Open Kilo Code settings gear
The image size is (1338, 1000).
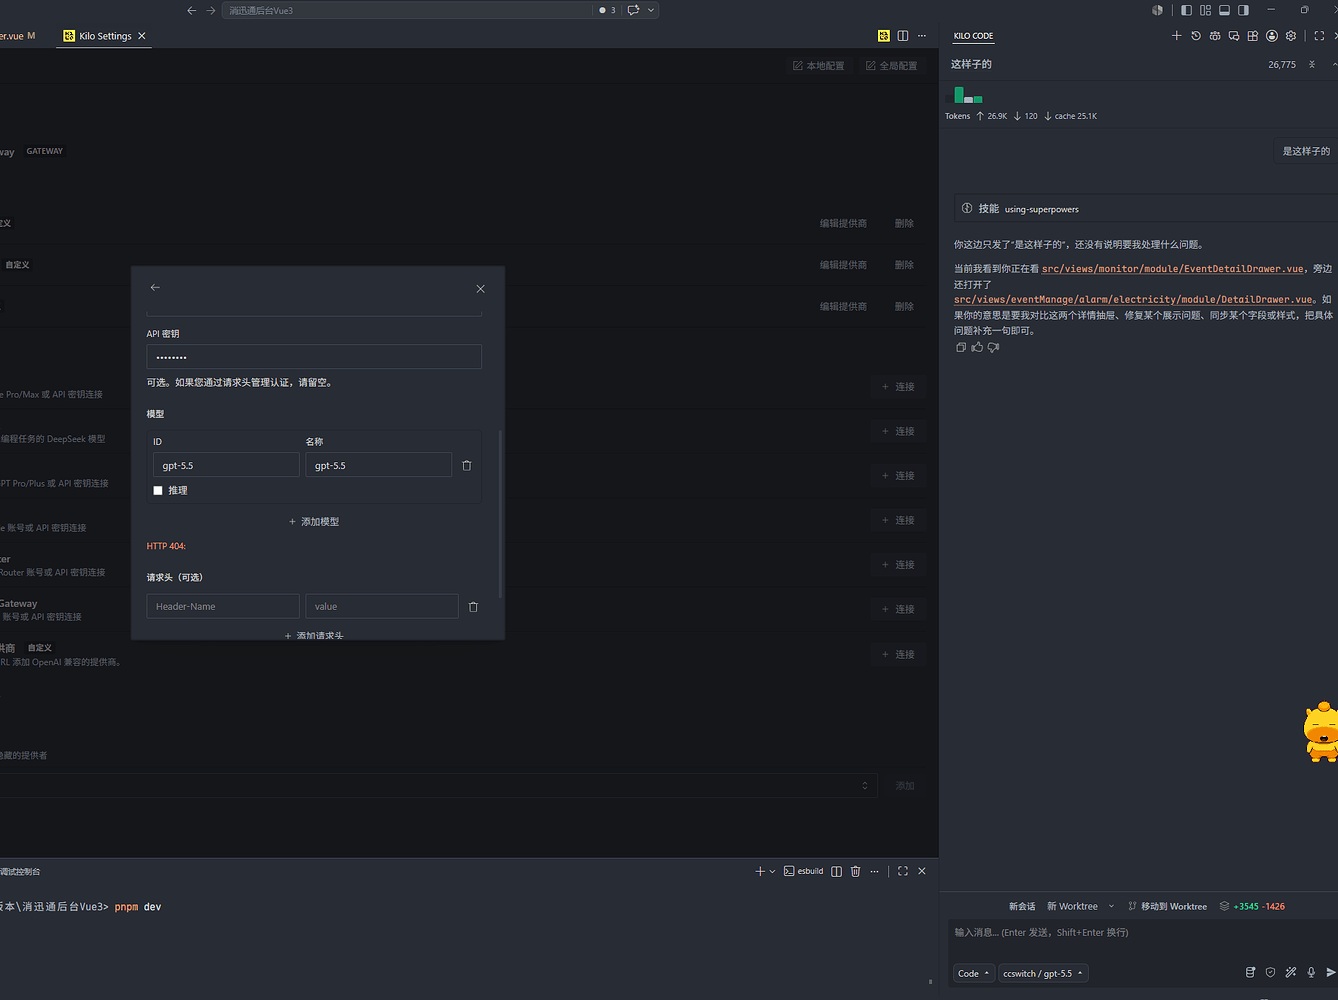1291,36
